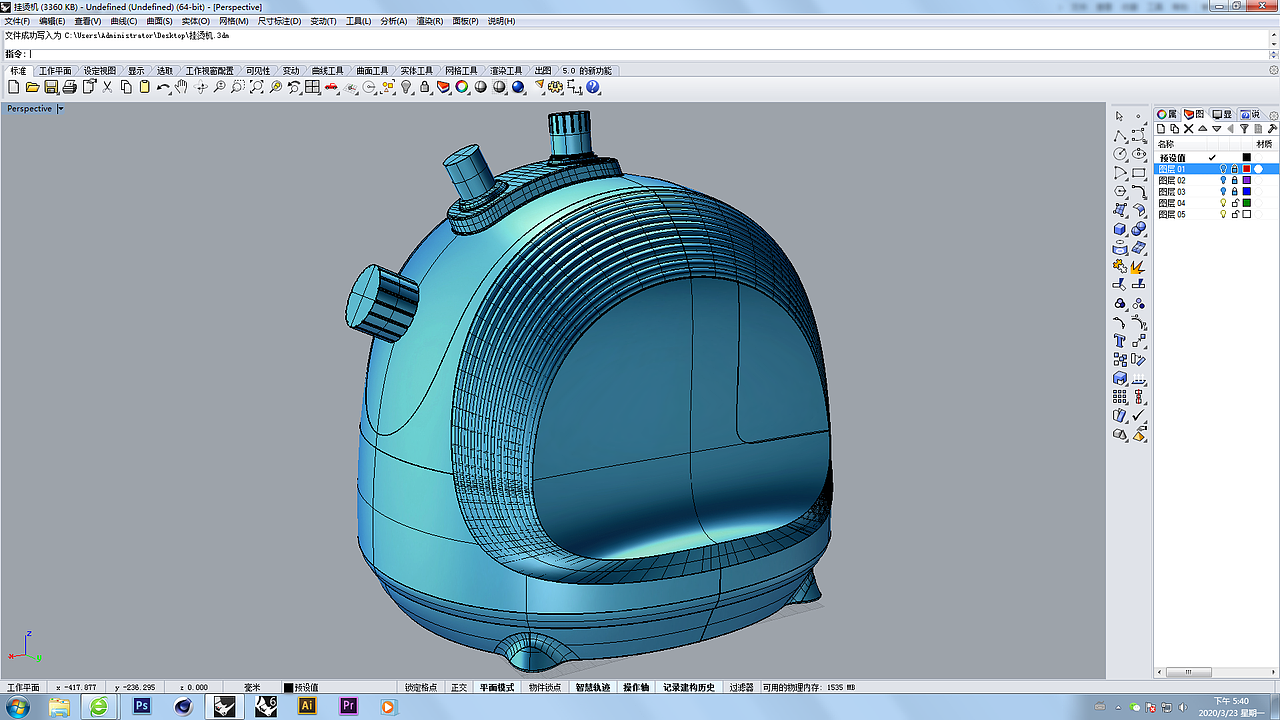1280x720 pixels.
Task: Click 记录建构历史 in status bar
Action: 690,688
